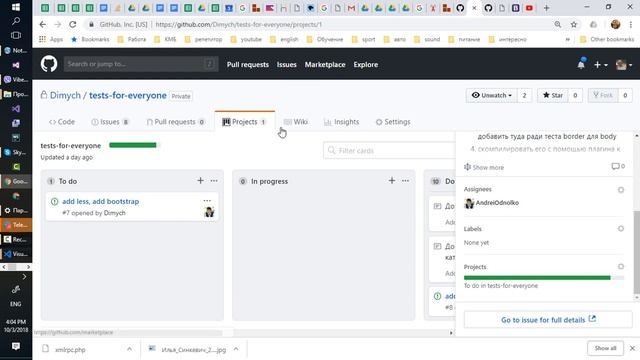Add a card to To do column

(x=200, y=180)
